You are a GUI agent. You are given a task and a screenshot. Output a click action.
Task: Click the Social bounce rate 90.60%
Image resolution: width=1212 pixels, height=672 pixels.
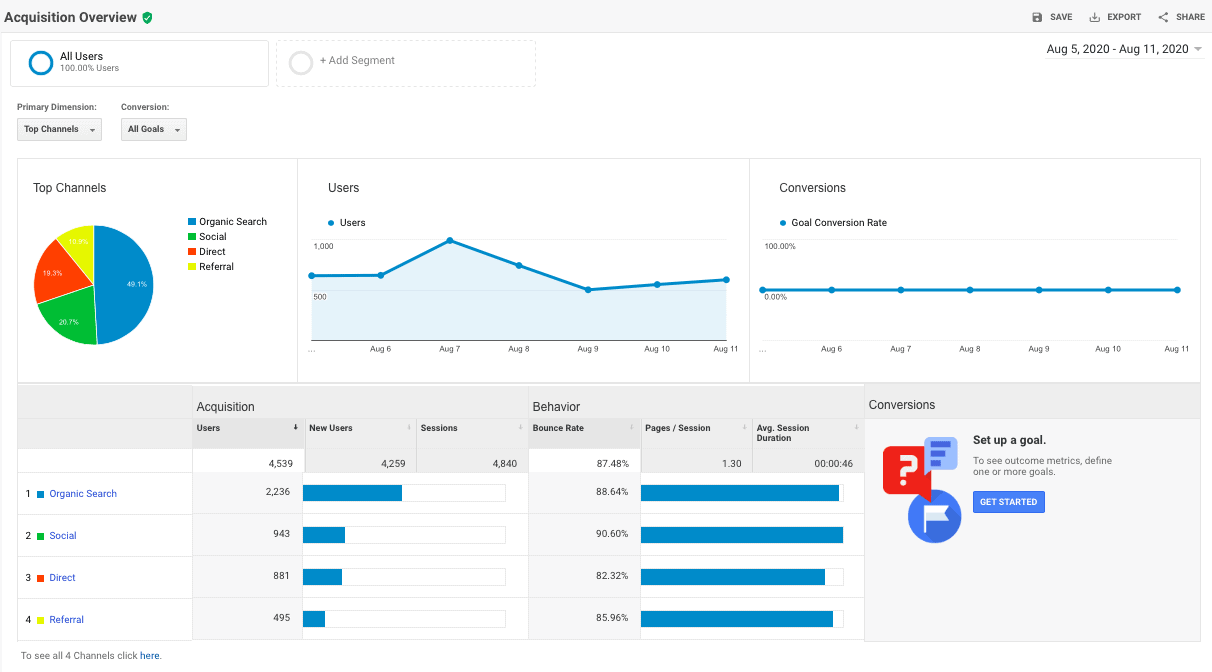[x=612, y=534]
